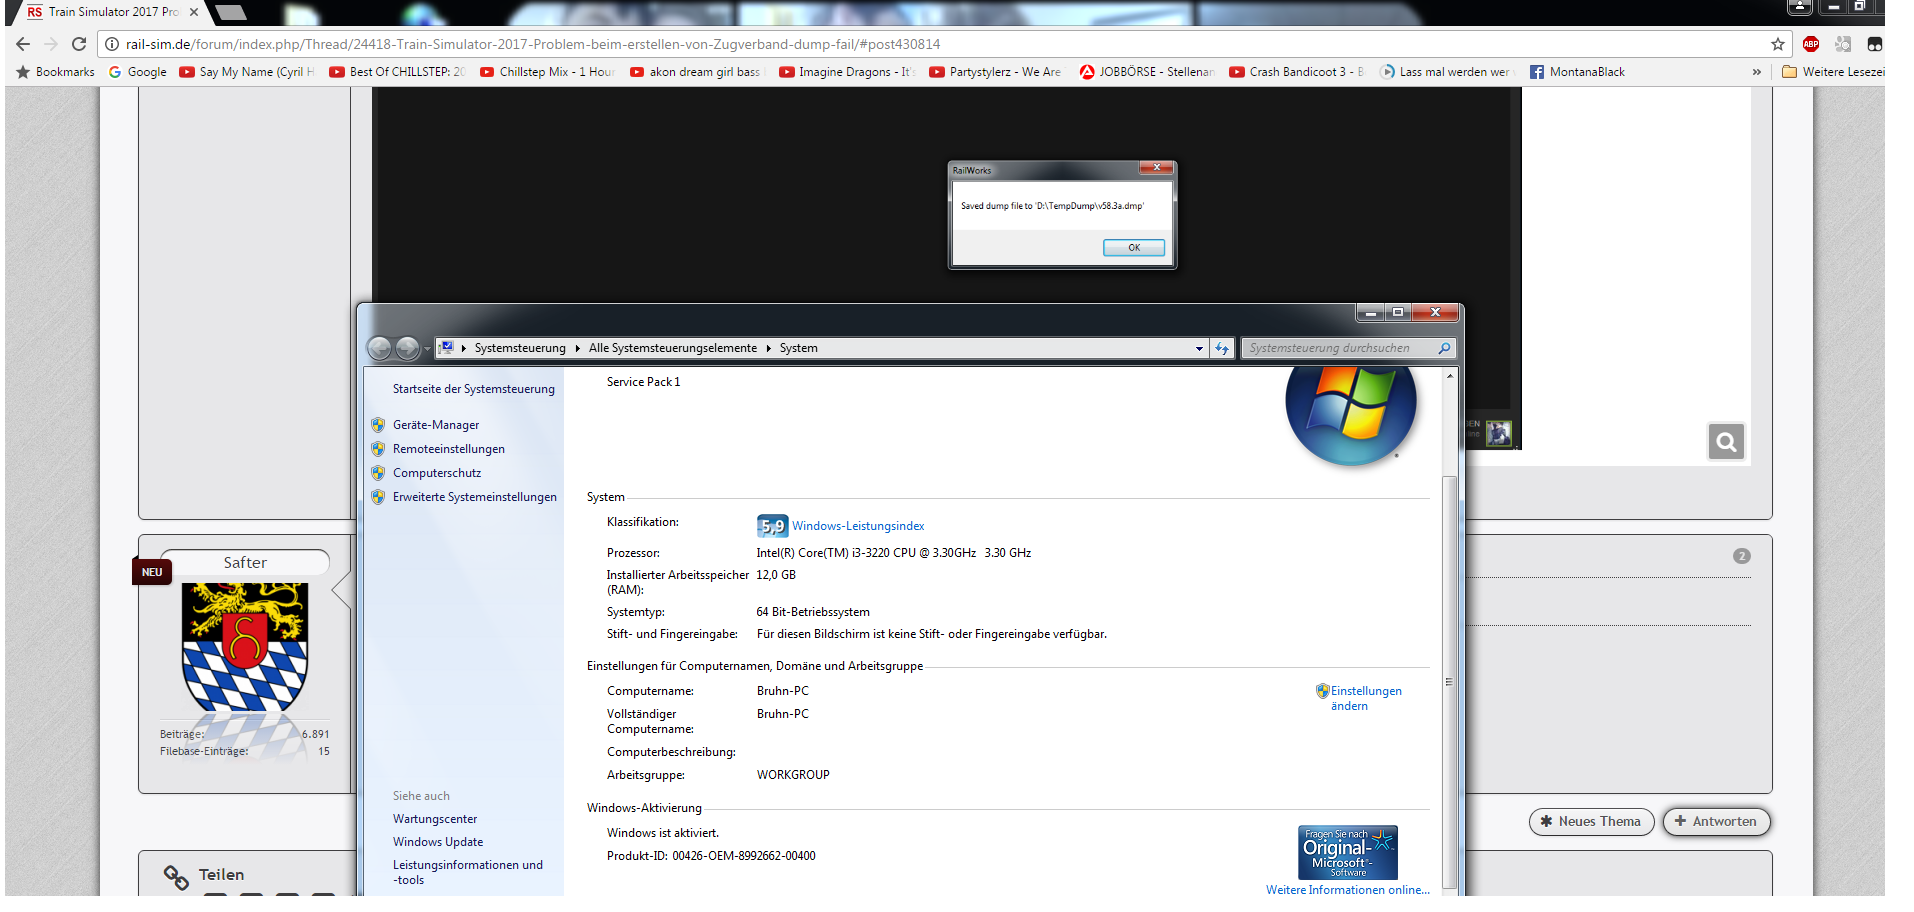
Task: Click the back arrow in the System window
Action: (x=379, y=348)
